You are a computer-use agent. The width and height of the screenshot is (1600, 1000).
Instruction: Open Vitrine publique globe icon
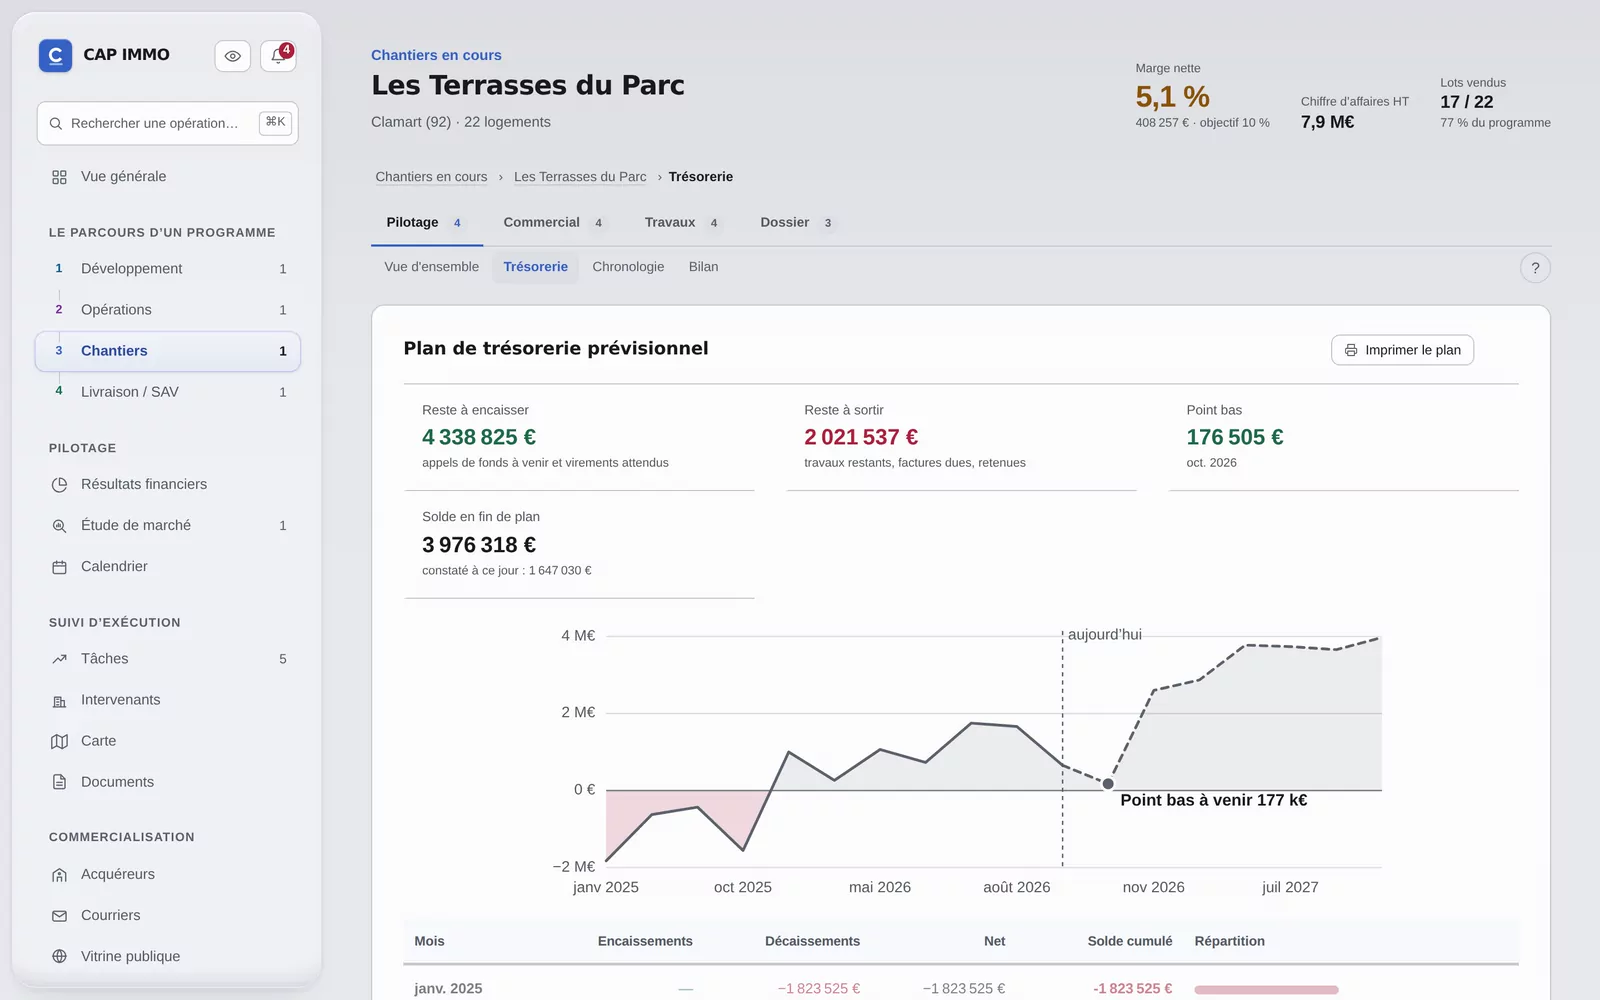coord(59,957)
